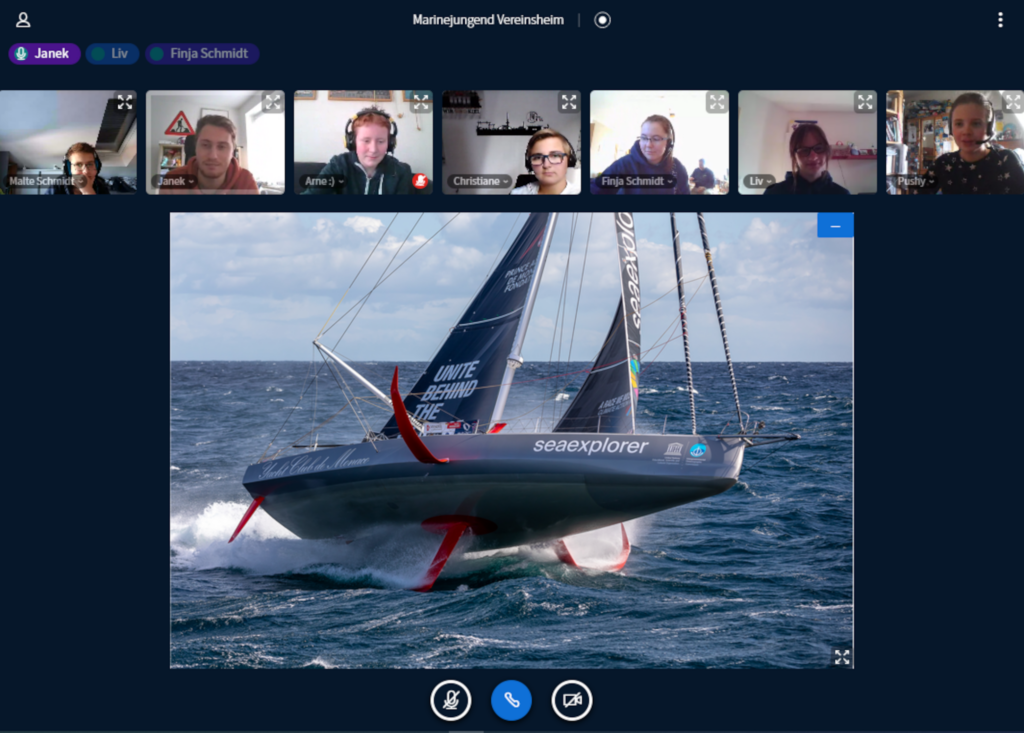The width and height of the screenshot is (1024, 733).
Task: Click Finja Schmidt's talking indicator pill
Action: click(202, 54)
